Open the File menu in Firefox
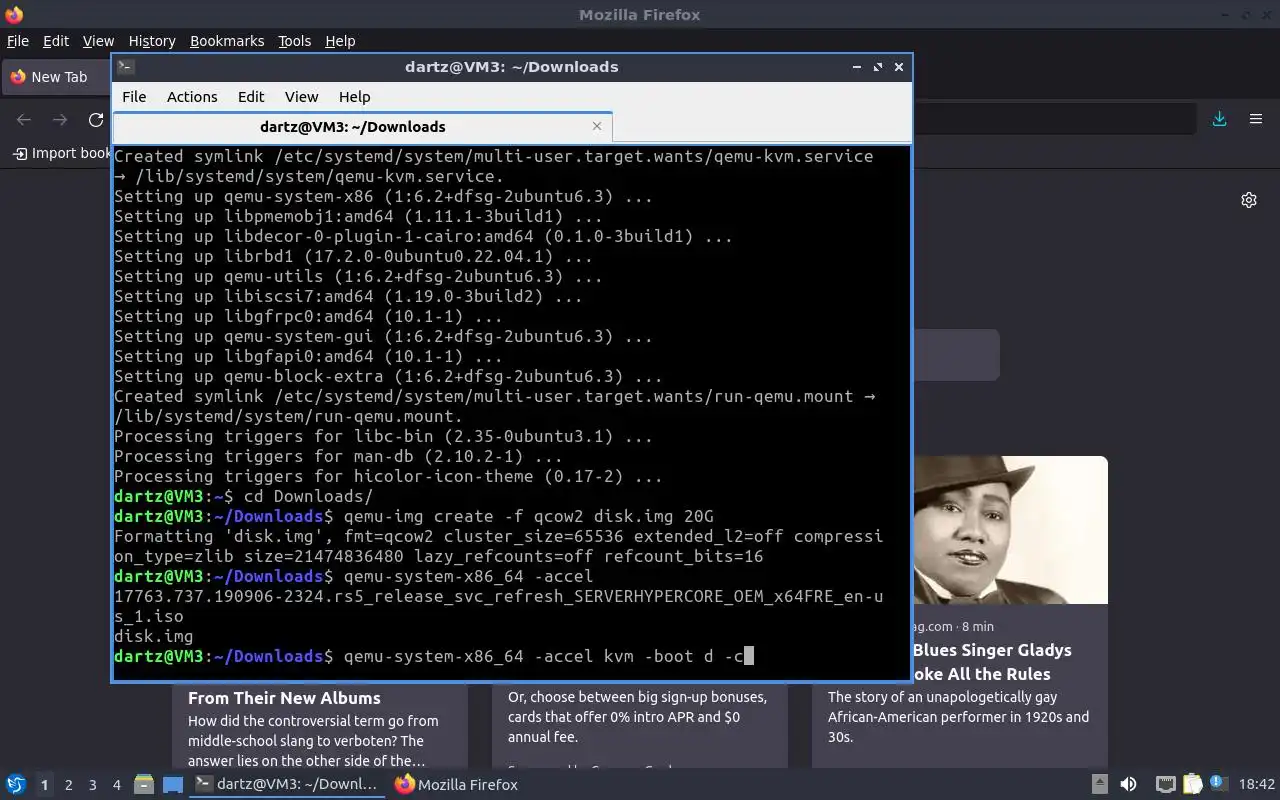This screenshot has height=800, width=1280. (18, 41)
